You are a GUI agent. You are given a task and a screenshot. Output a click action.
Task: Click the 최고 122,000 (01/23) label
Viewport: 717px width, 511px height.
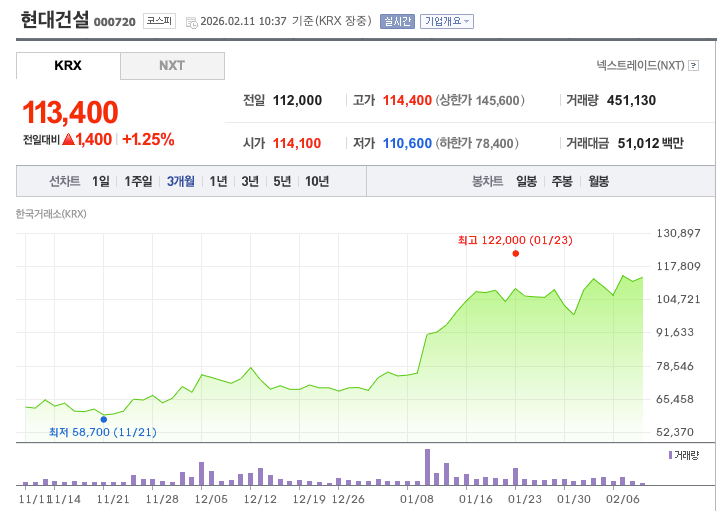click(515, 240)
